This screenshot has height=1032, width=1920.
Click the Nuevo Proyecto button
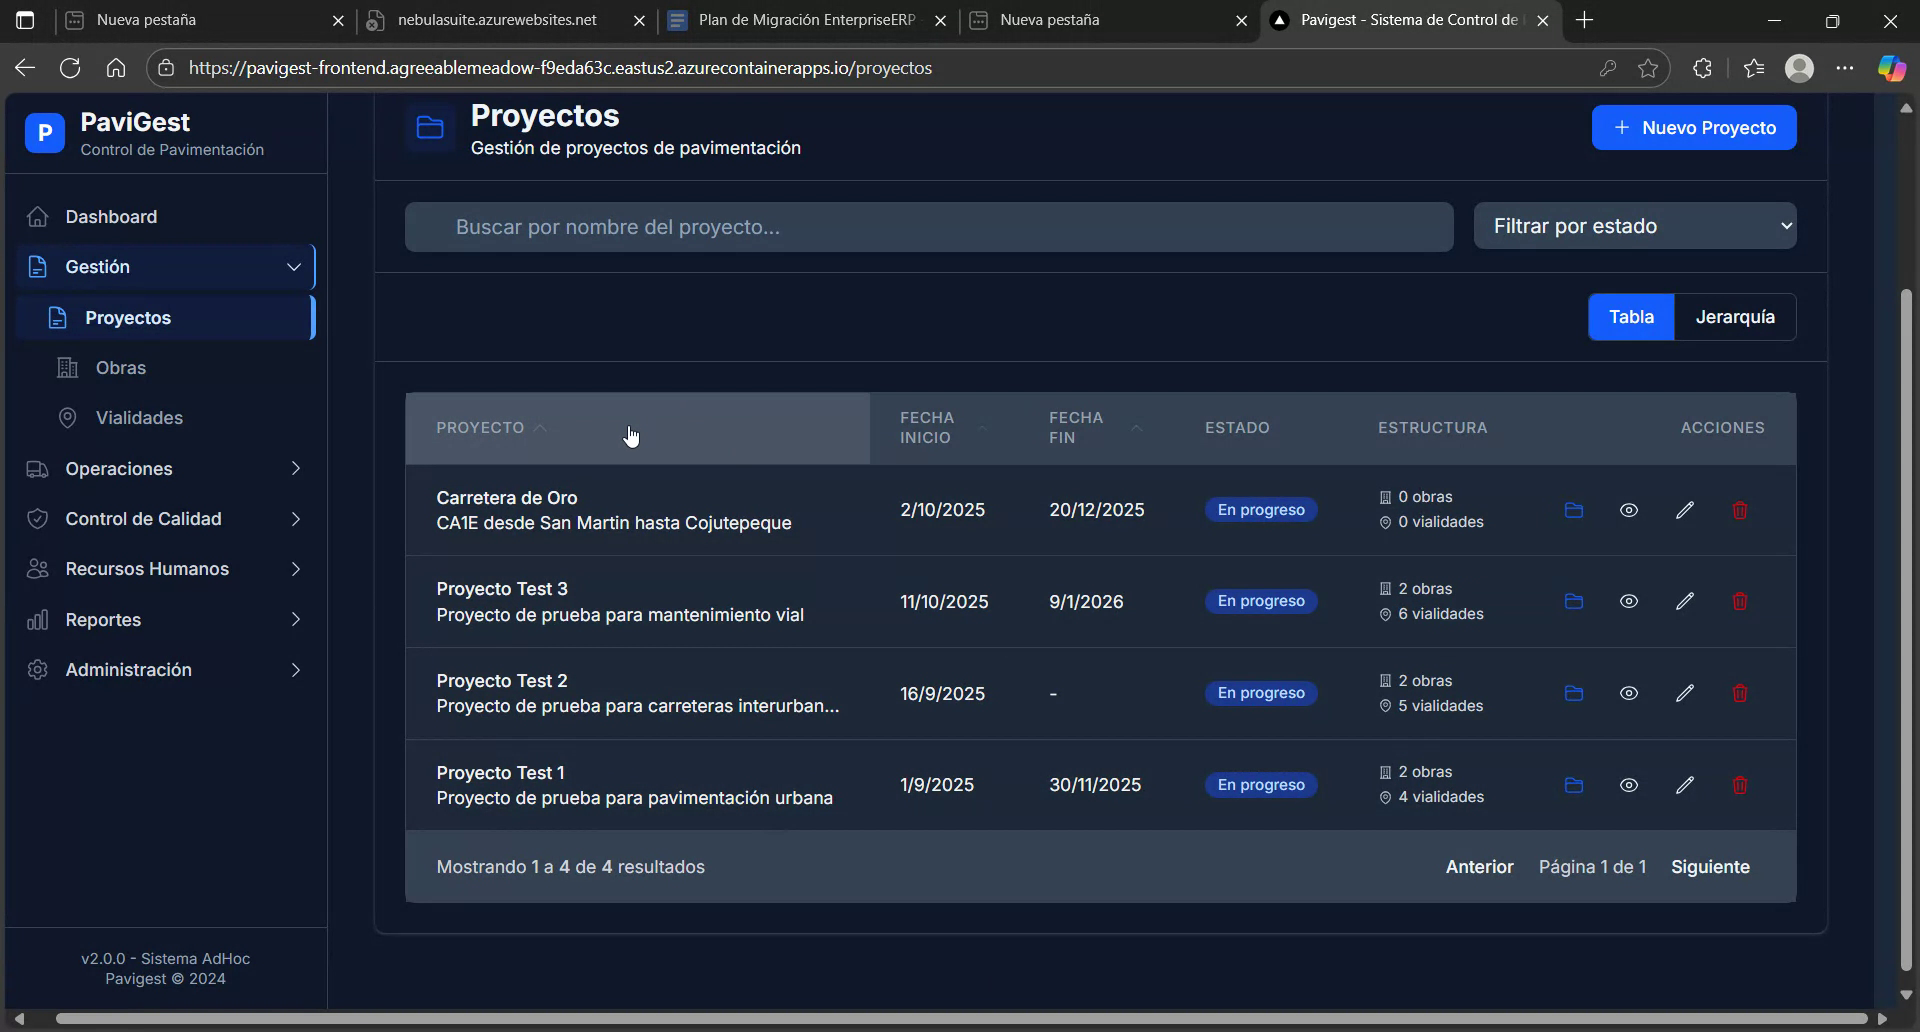1695,127
